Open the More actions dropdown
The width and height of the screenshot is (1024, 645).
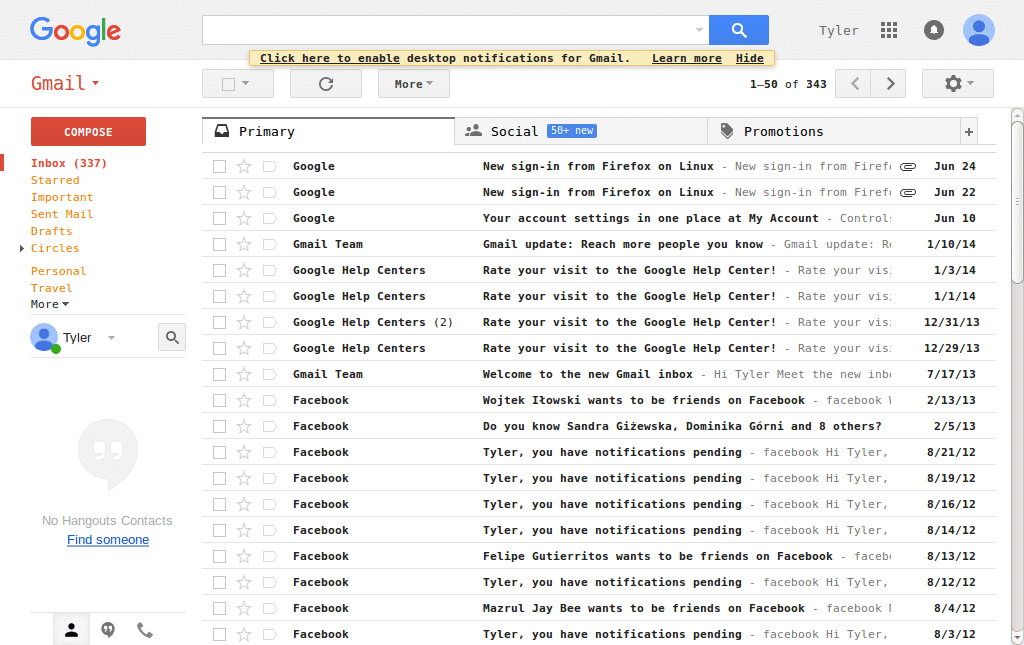coord(413,84)
